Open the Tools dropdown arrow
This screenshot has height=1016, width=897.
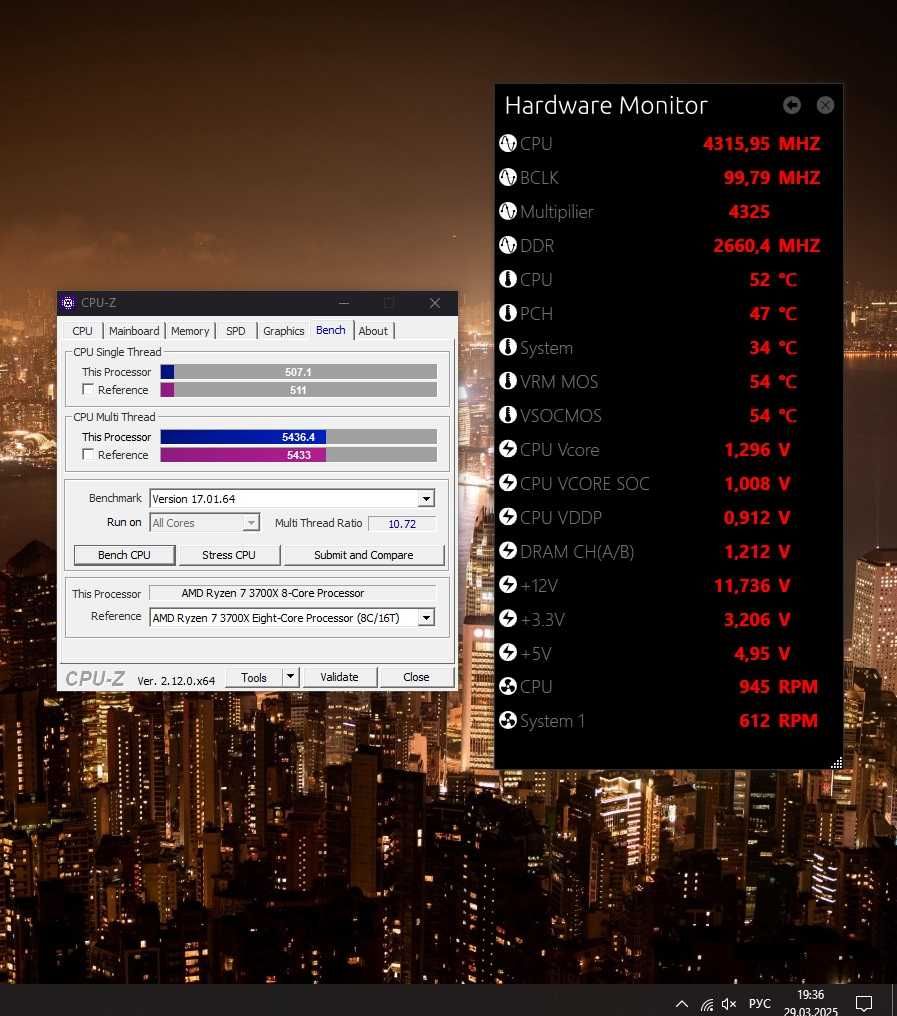(x=290, y=676)
